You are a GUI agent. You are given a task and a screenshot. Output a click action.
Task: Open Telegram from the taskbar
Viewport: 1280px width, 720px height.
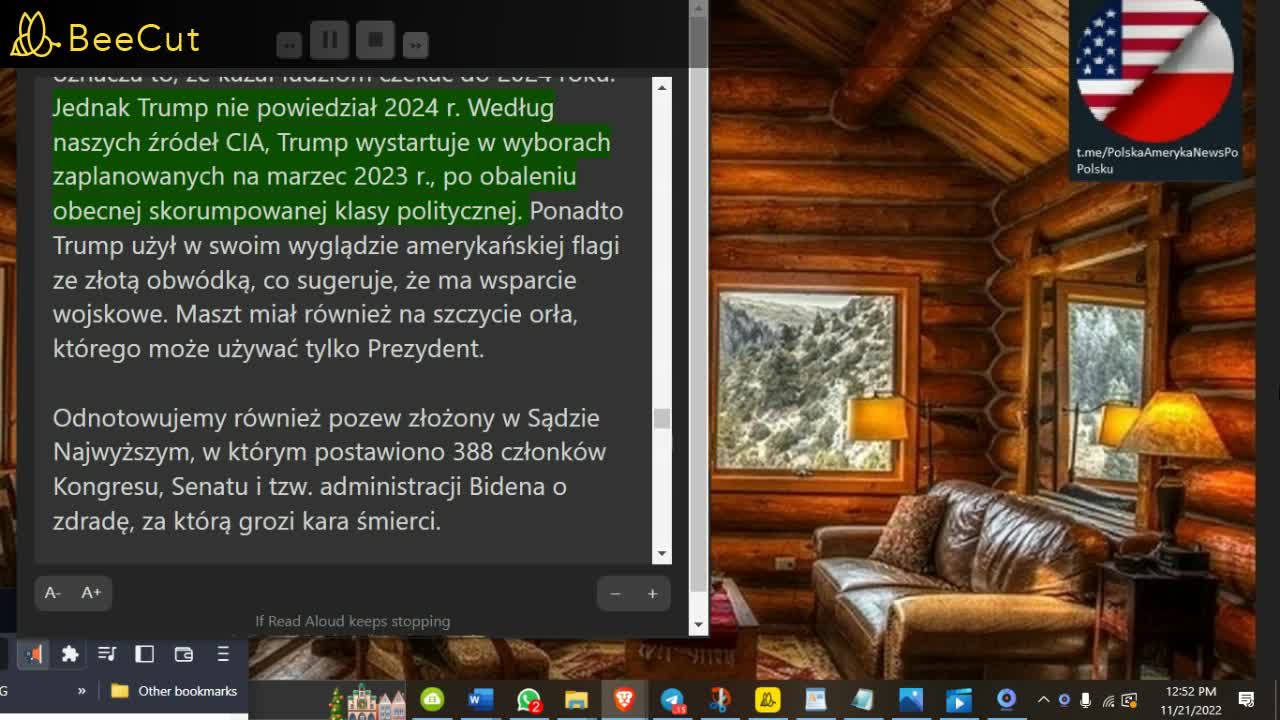tap(672, 700)
